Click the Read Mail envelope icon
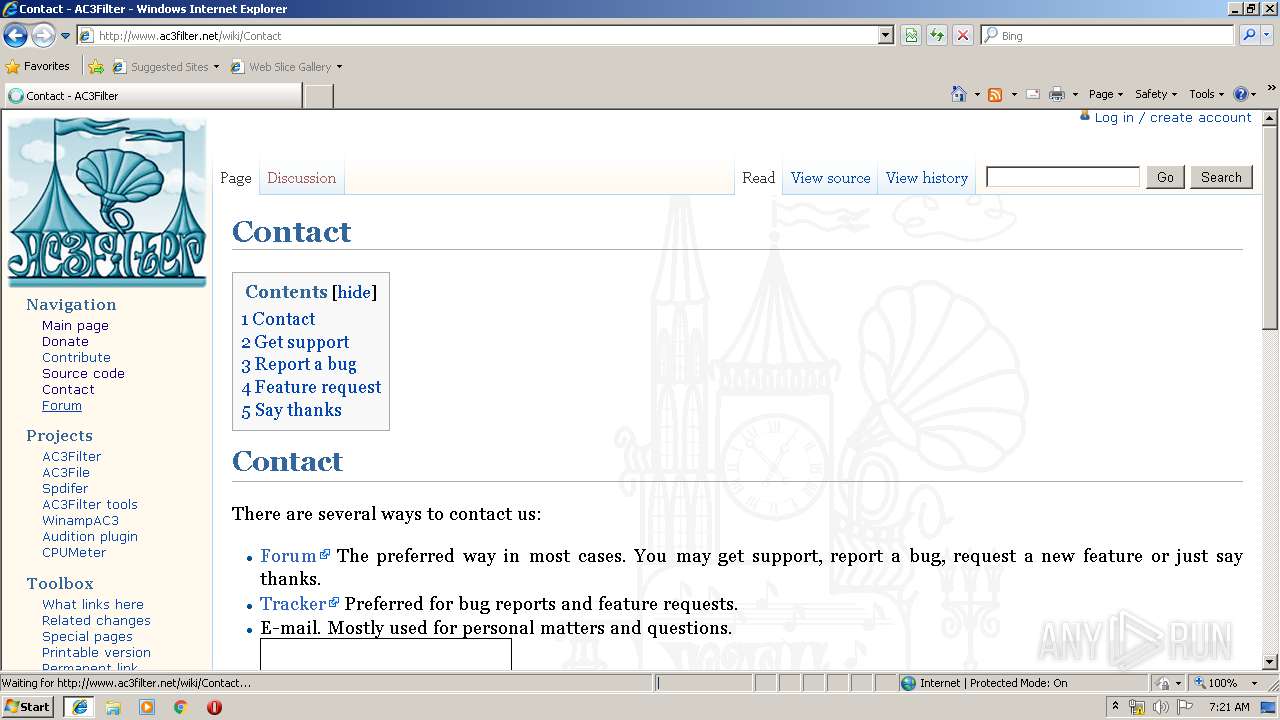Screen dimensions: 1280x720 click(x=1033, y=94)
